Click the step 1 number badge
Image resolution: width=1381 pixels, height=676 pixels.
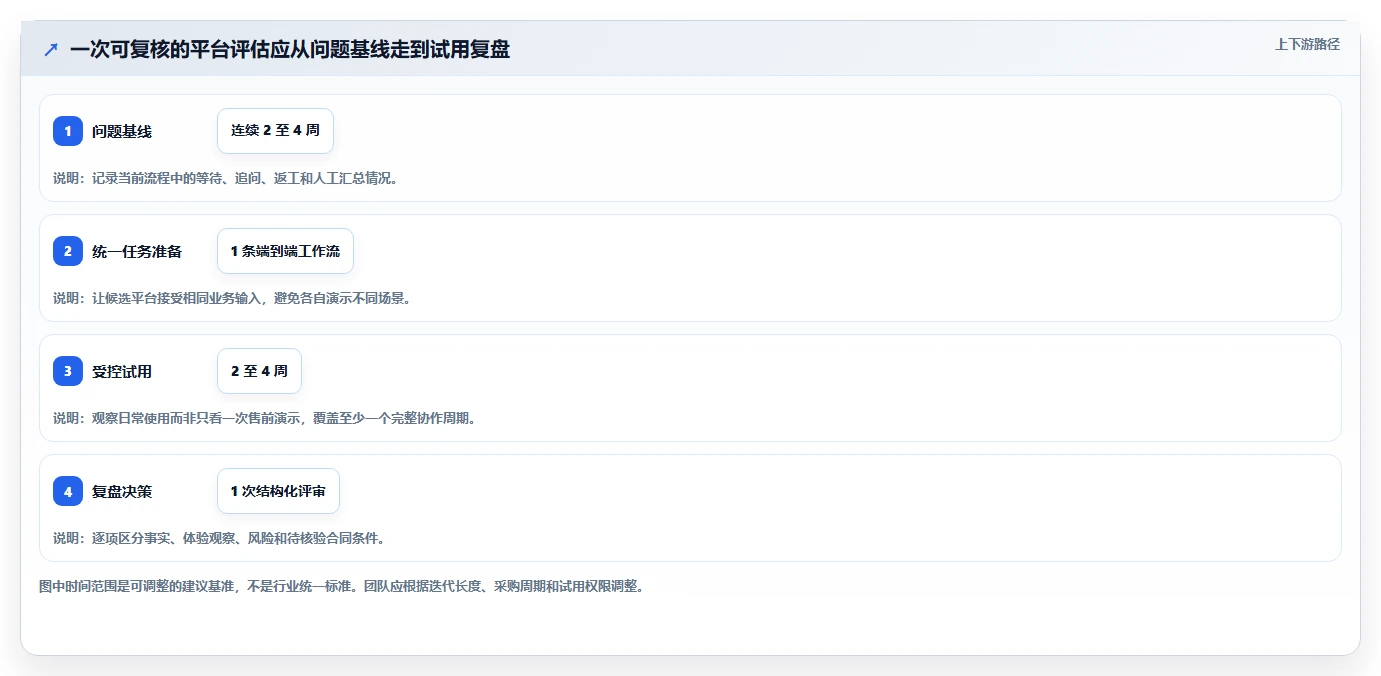click(x=68, y=131)
